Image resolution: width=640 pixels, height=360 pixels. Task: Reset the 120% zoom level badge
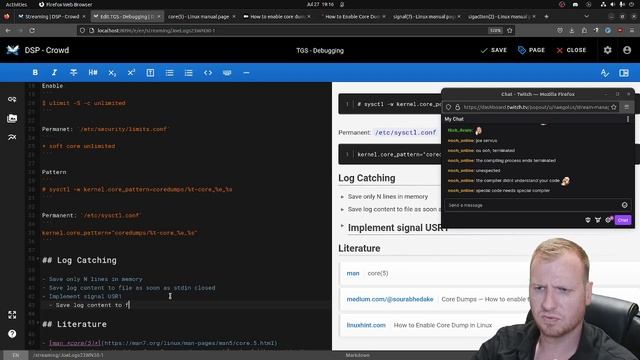495,30
